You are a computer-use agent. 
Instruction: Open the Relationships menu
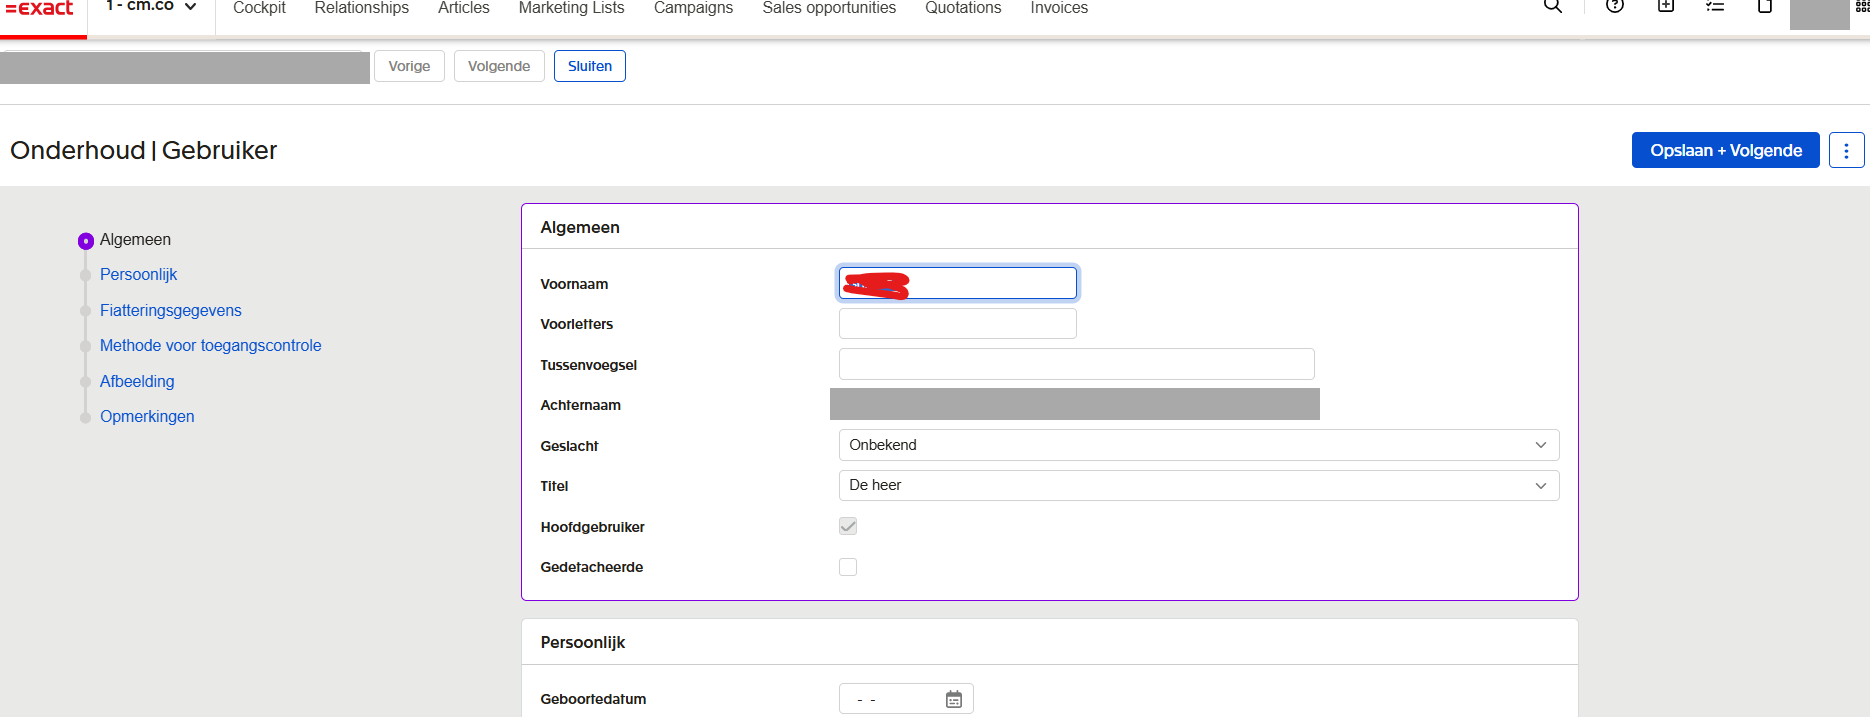pos(361,8)
